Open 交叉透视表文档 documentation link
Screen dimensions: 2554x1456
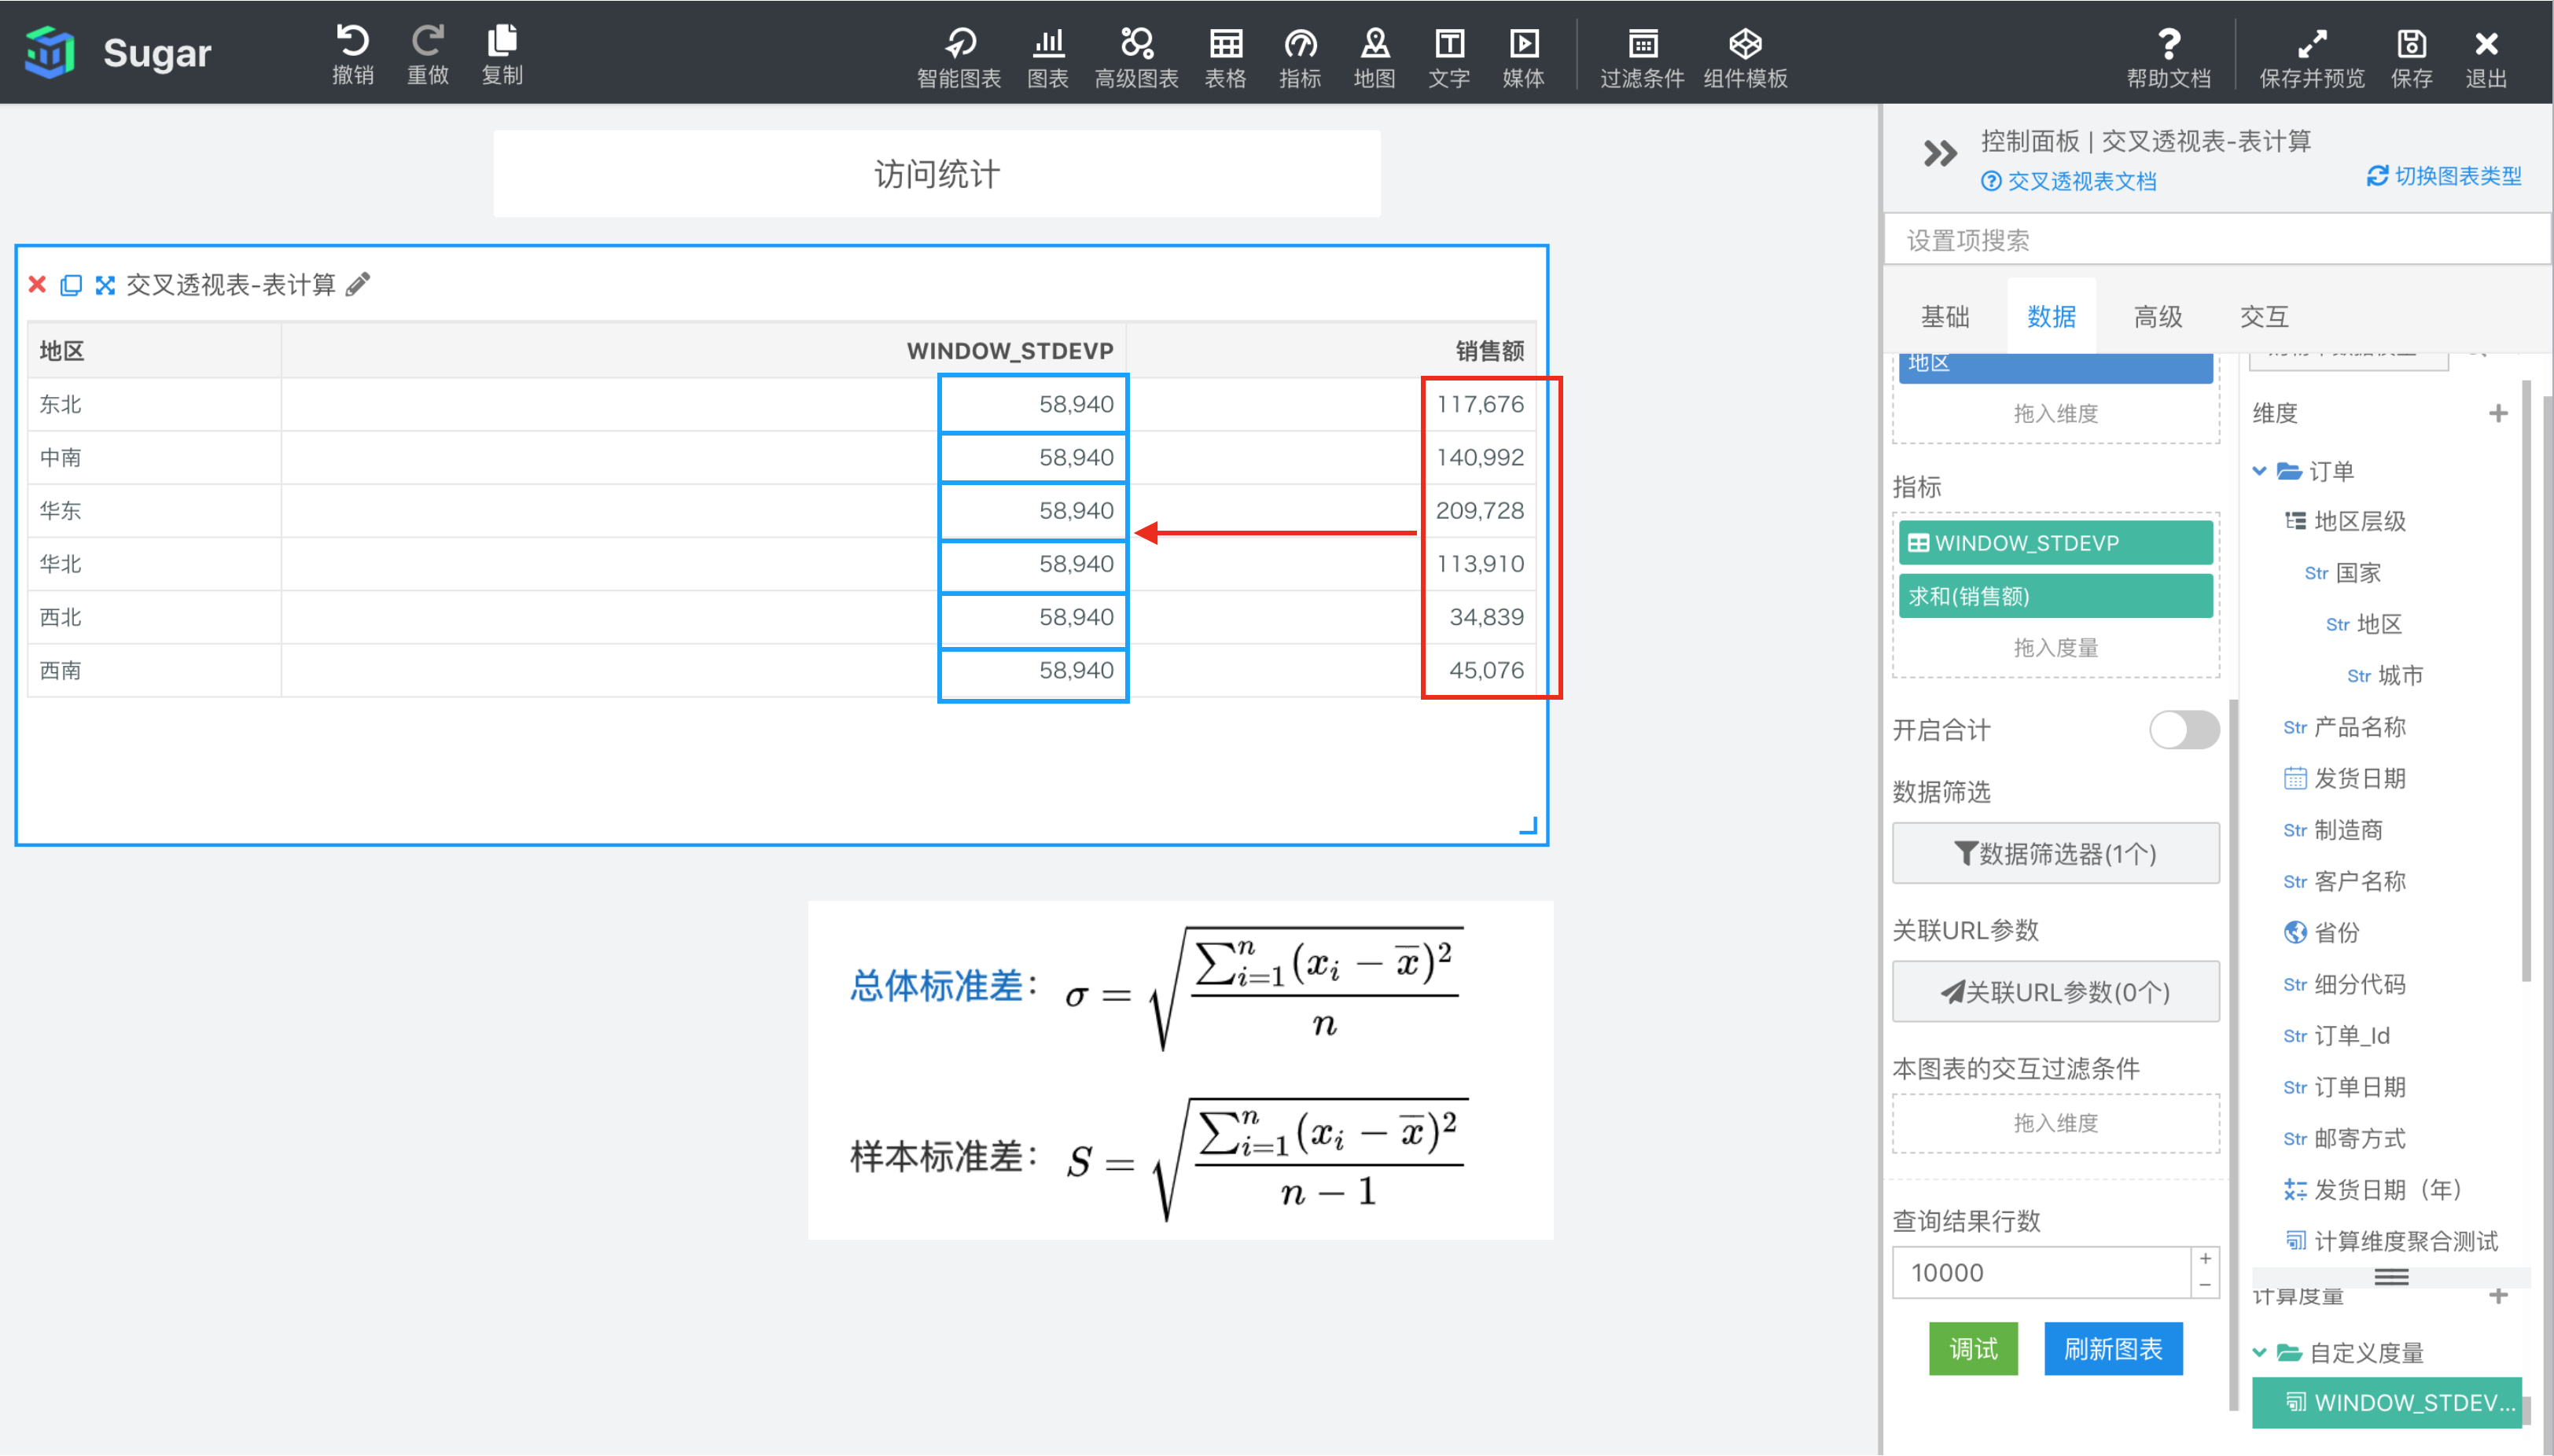[2068, 181]
